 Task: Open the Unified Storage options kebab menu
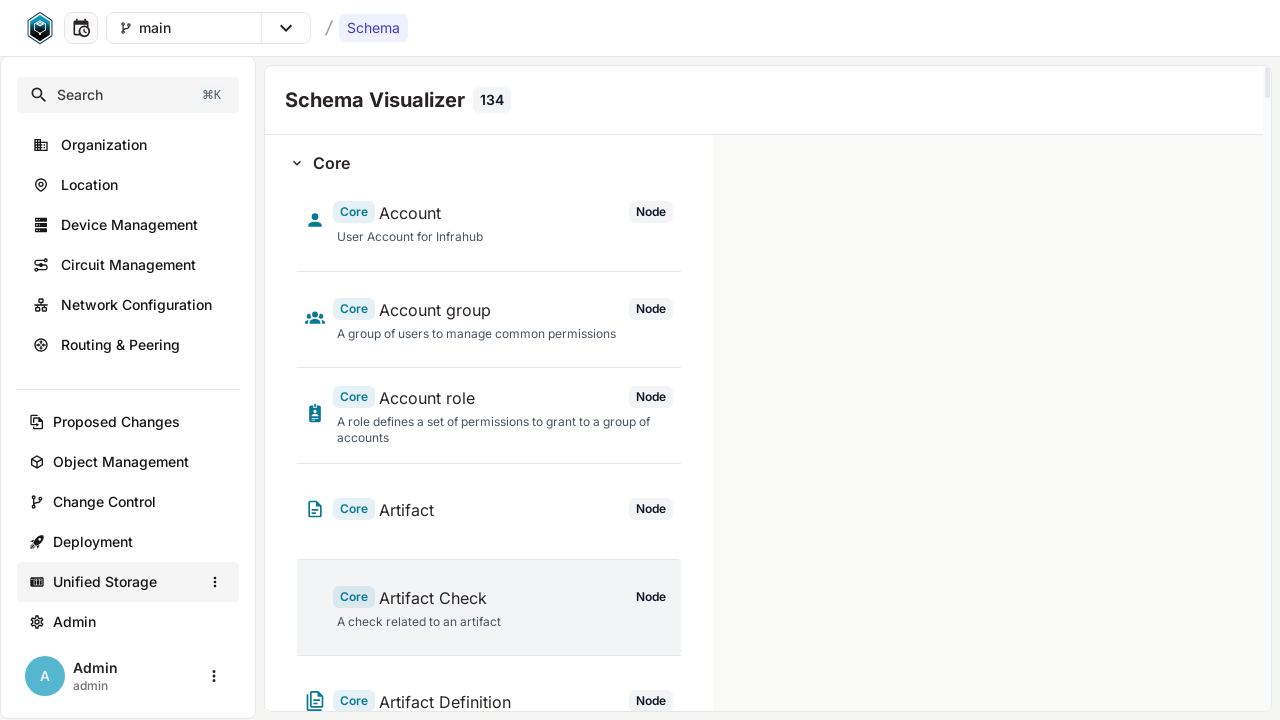215,582
